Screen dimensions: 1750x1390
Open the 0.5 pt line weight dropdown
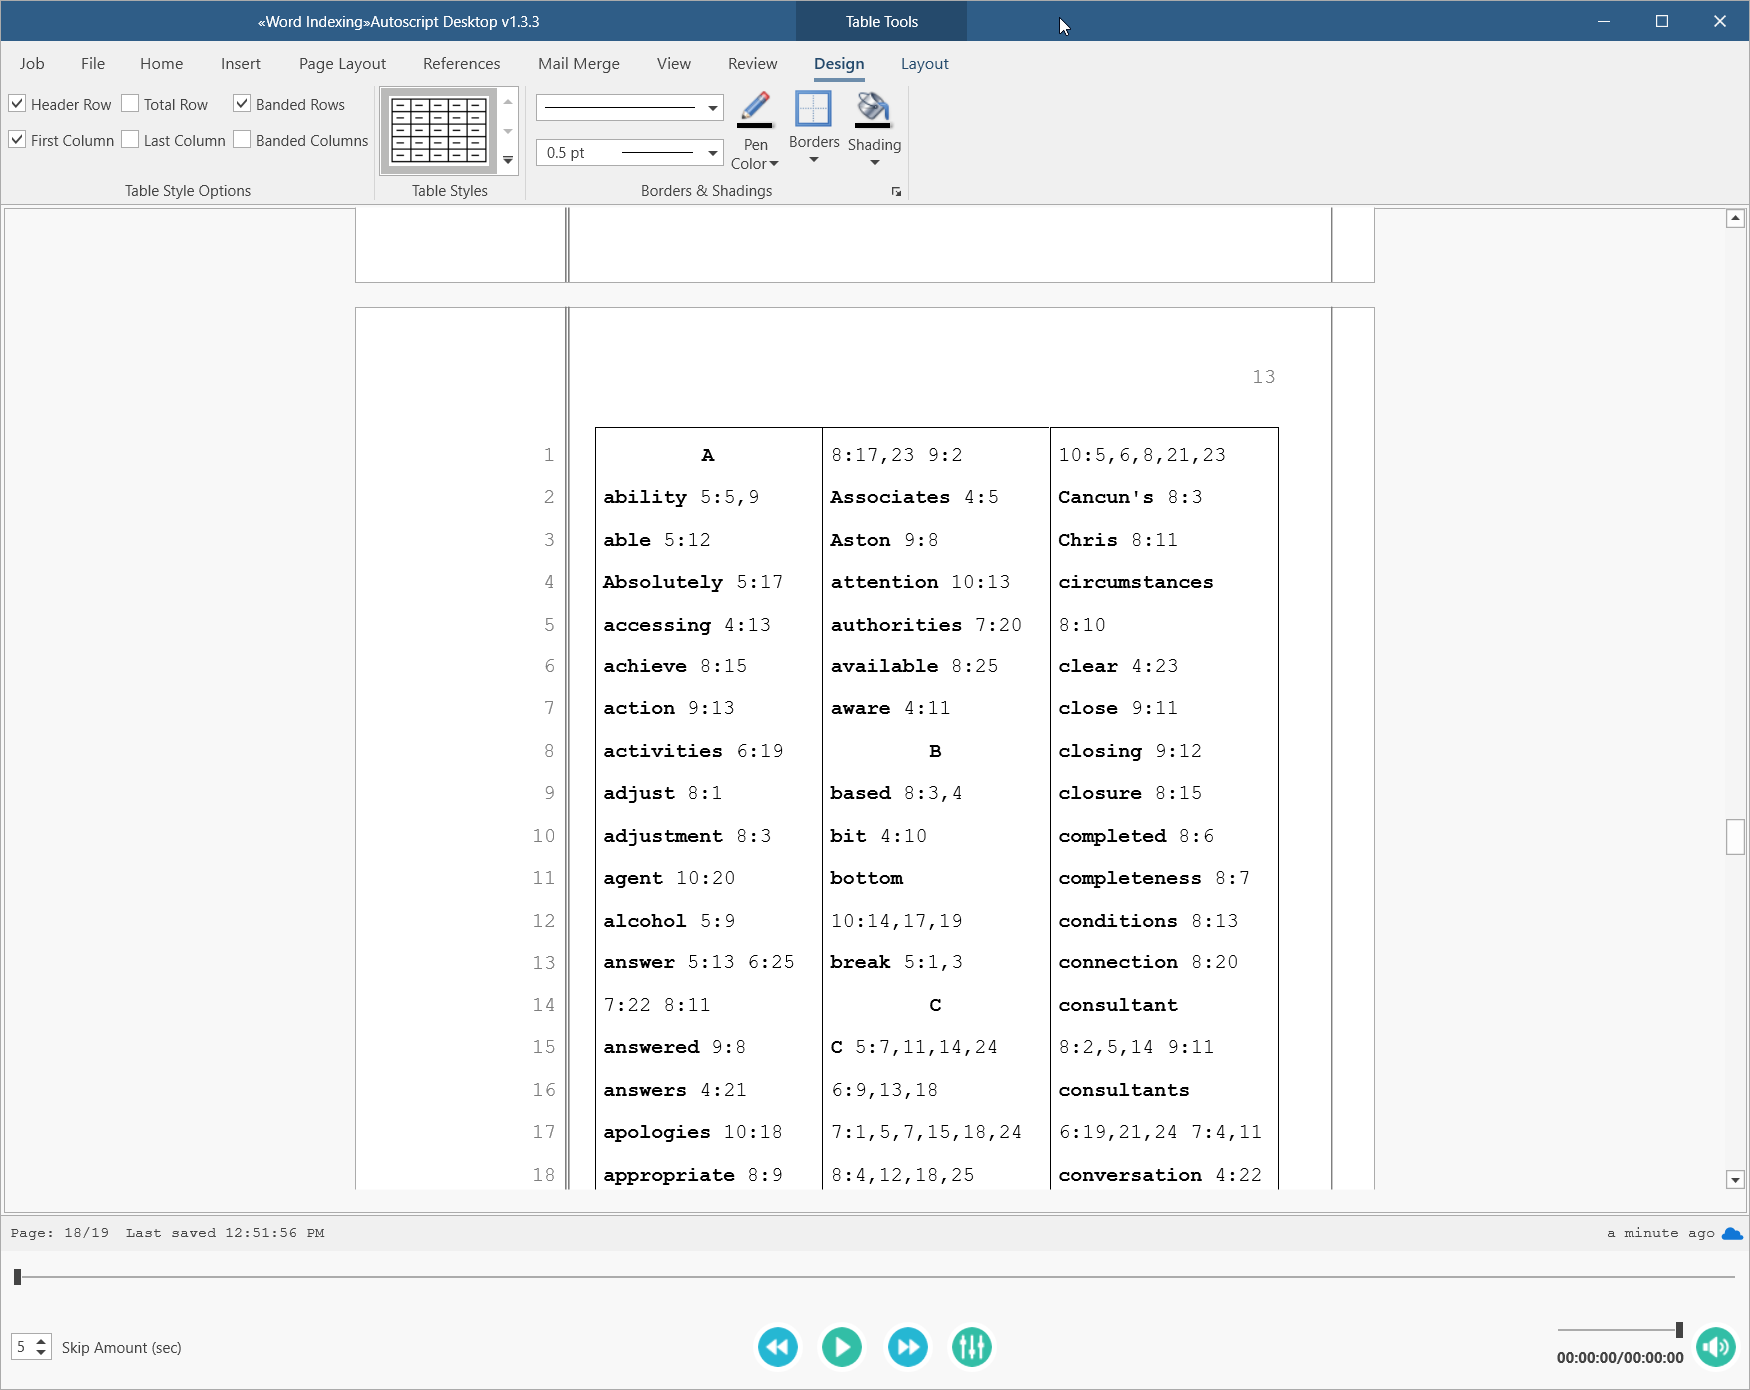712,153
